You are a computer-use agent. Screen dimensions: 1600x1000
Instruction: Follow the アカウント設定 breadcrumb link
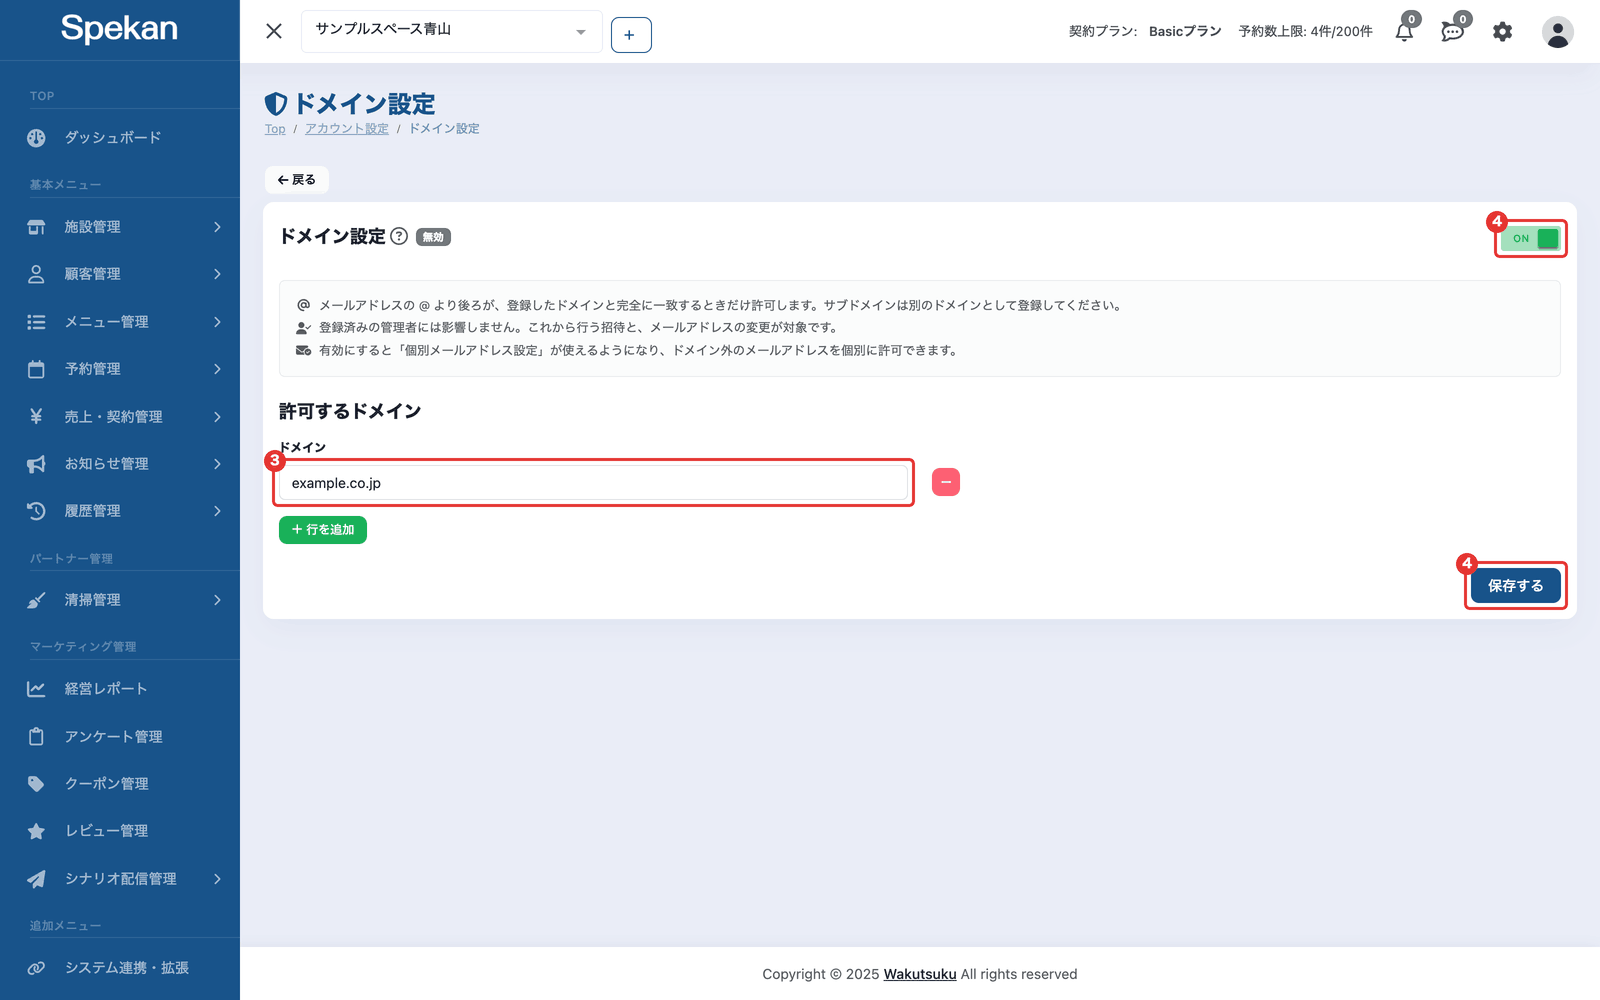(347, 129)
